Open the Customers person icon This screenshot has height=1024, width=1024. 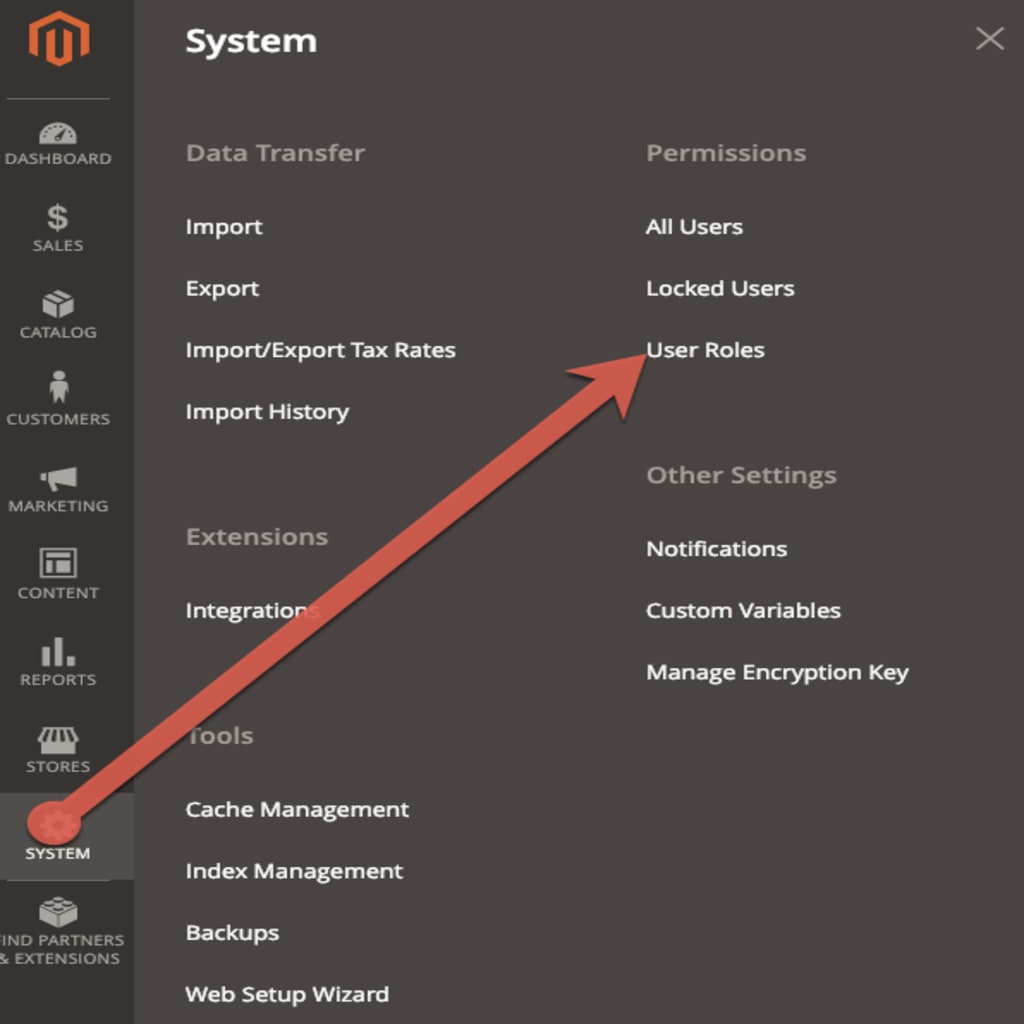pos(59,387)
